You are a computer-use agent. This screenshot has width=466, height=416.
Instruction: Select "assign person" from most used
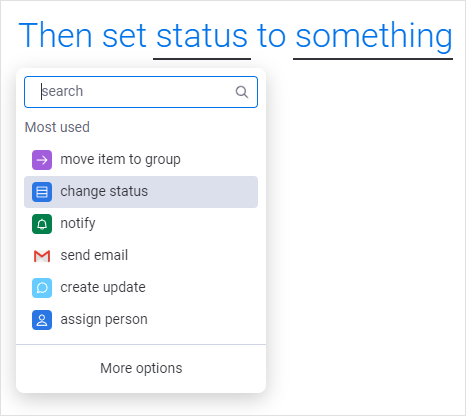(x=141, y=320)
